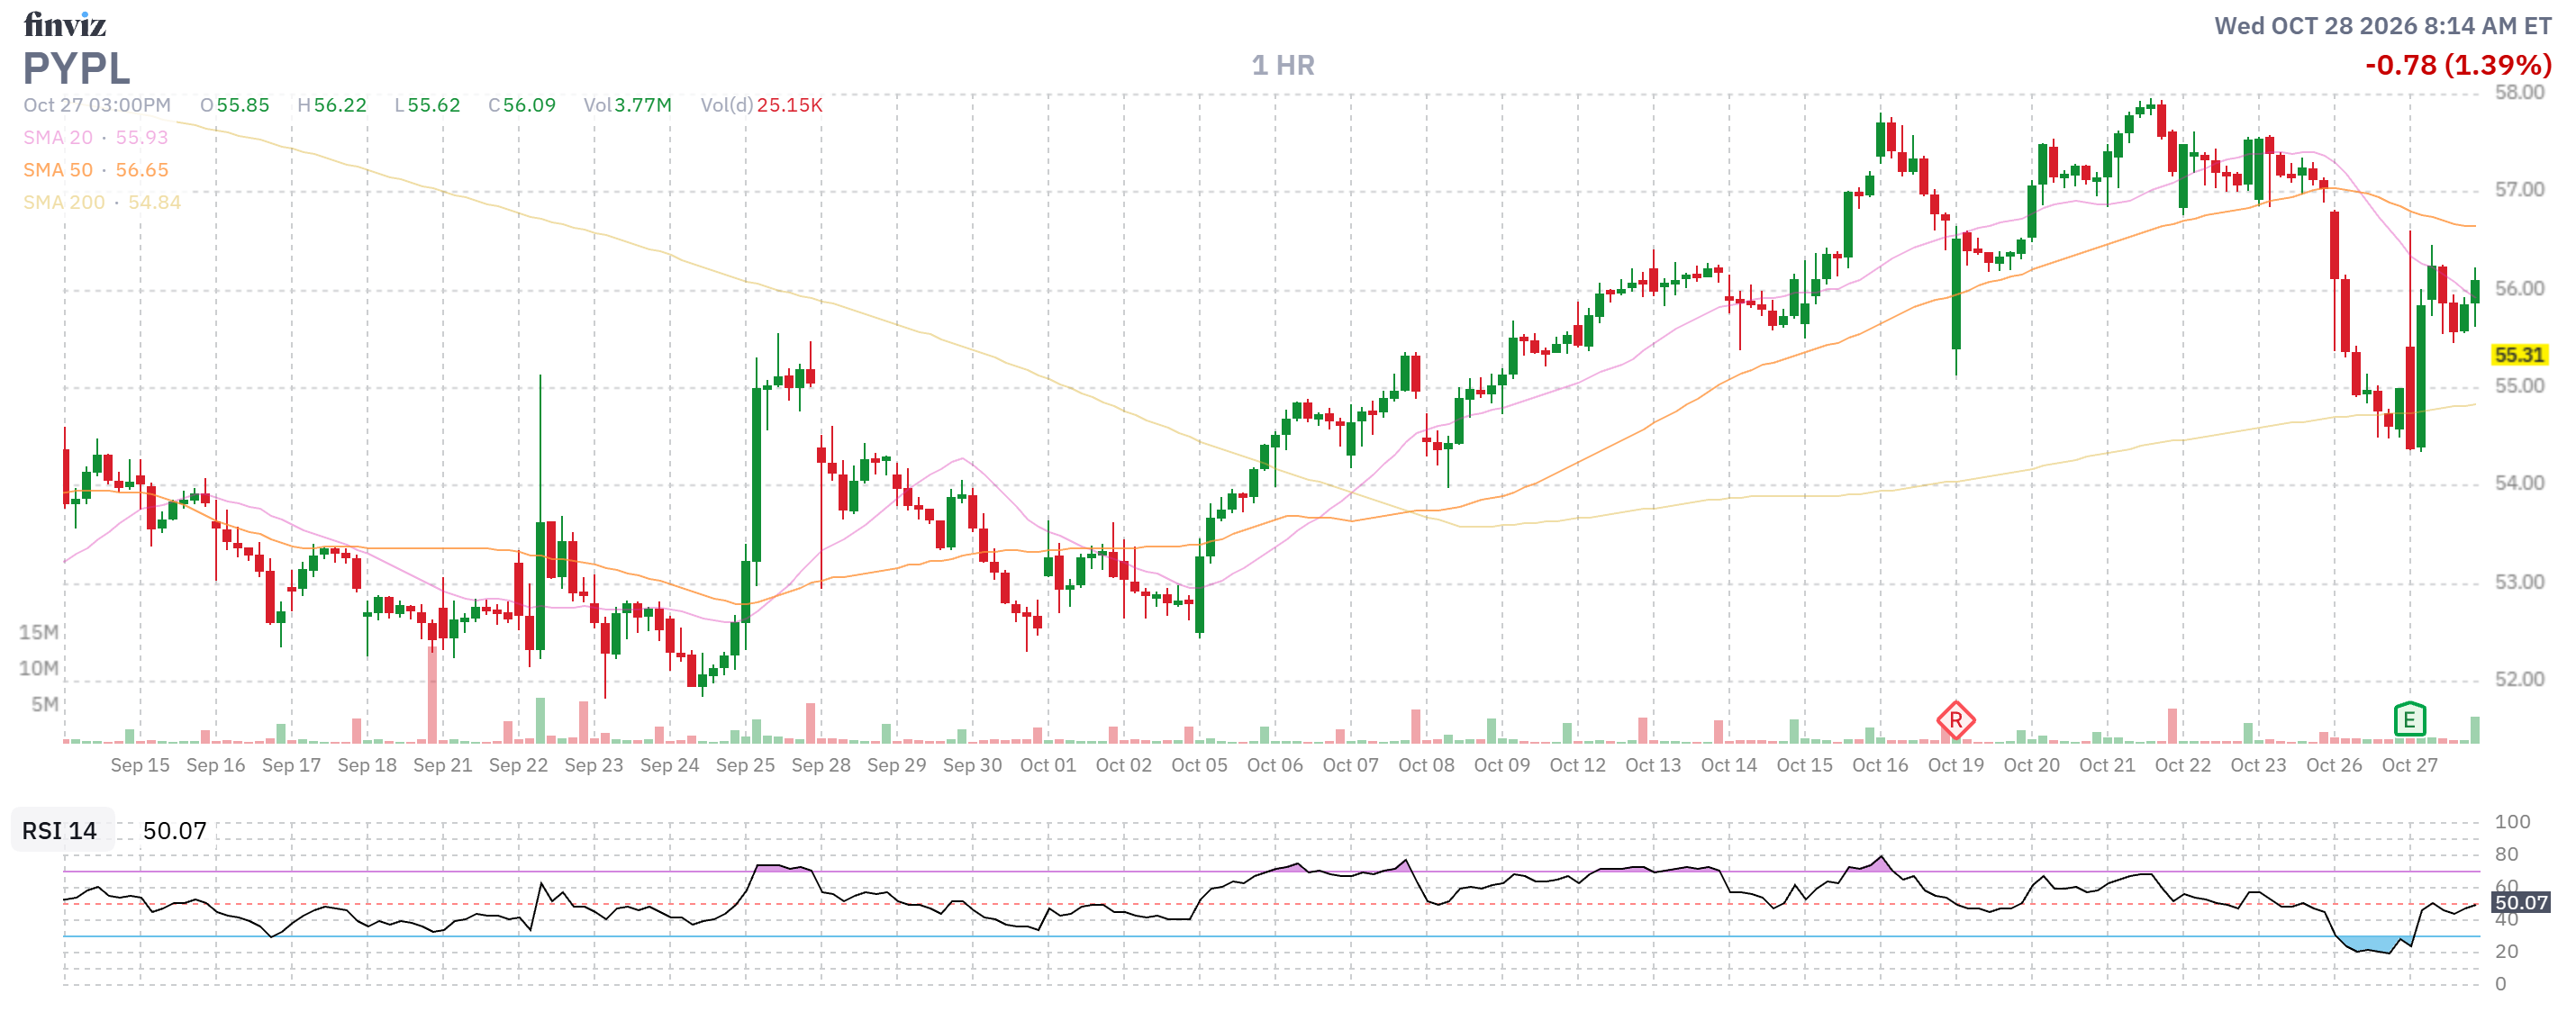Click the -0.78 (1.39%) change value
Screen dimensions: 2576x1012
click(x=2458, y=65)
